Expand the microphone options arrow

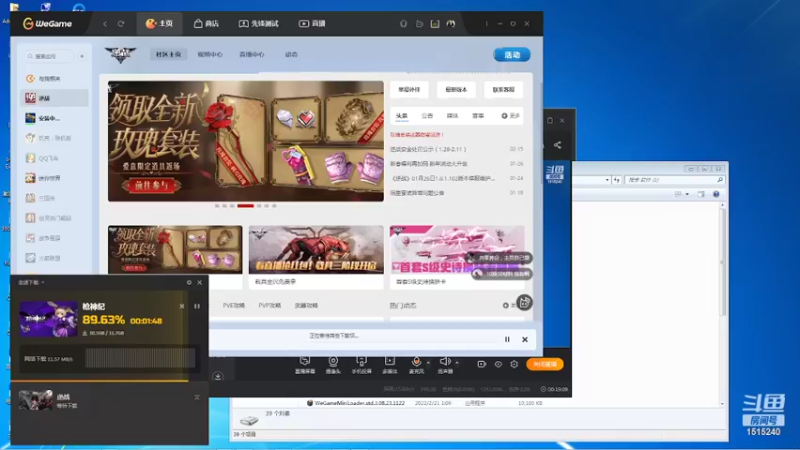pyautogui.click(x=428, y=363)
